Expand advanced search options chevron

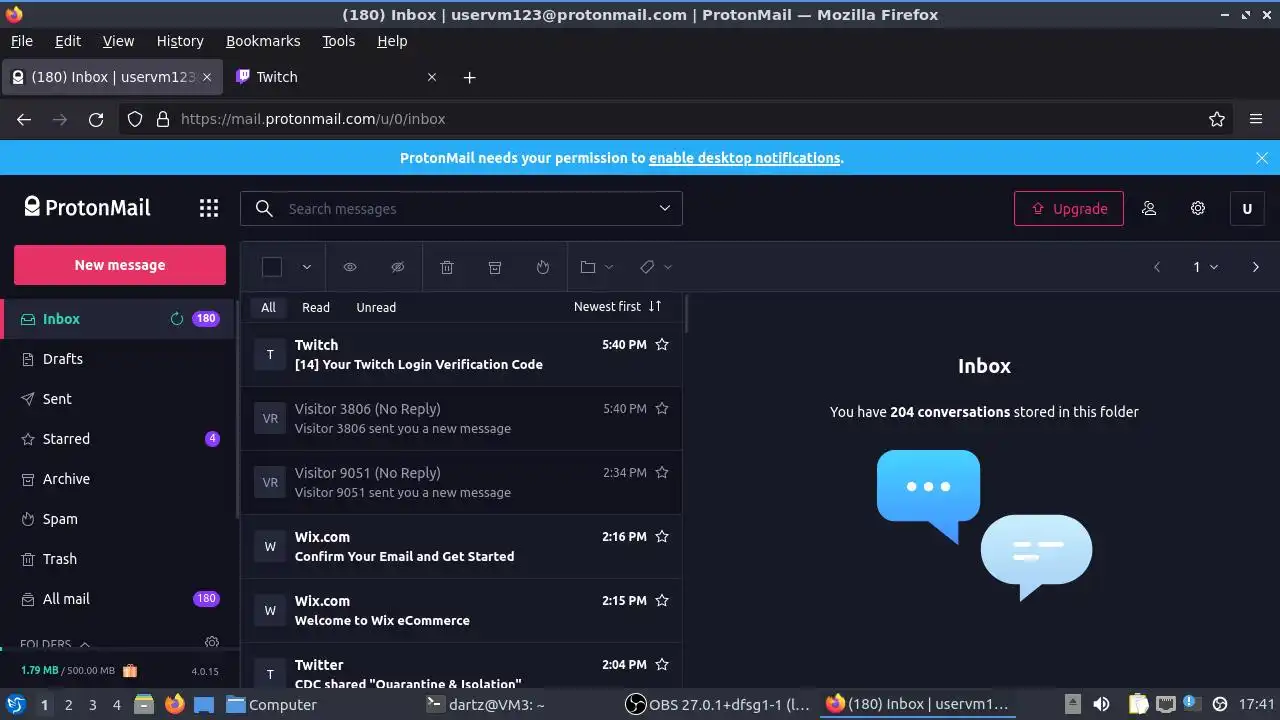(665, 208)
